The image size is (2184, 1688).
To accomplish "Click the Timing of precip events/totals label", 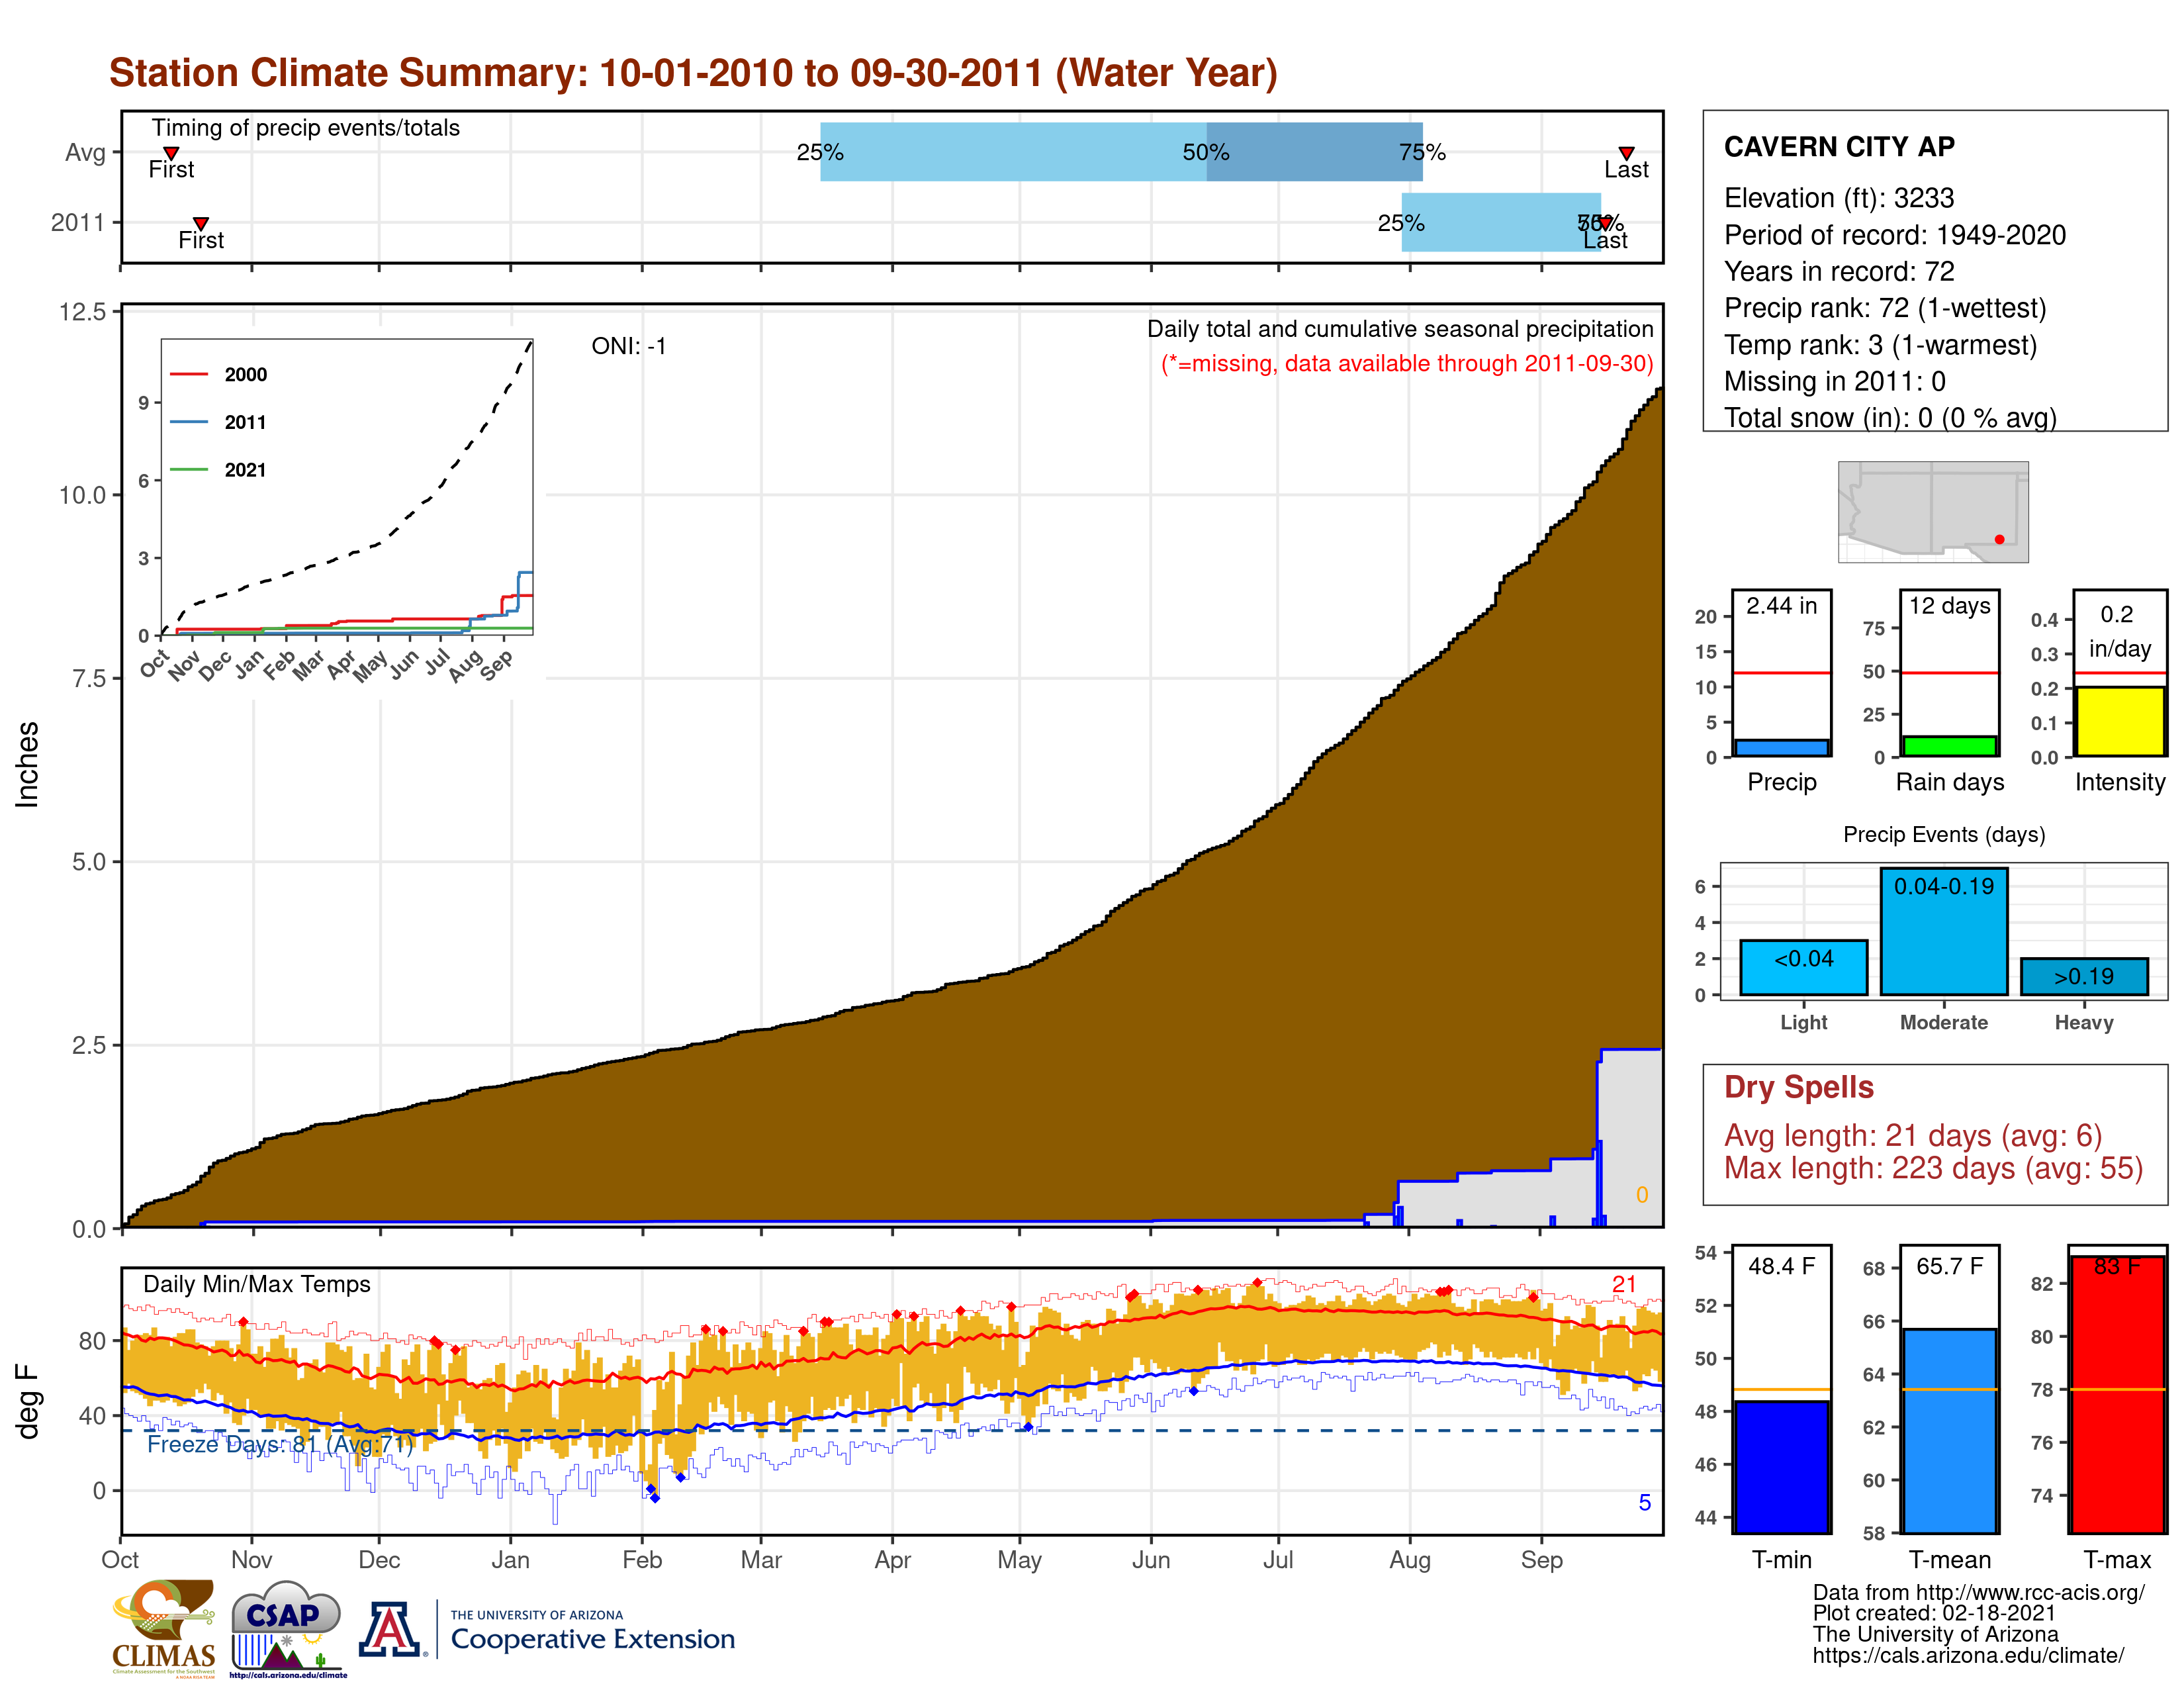I will 305,128.
